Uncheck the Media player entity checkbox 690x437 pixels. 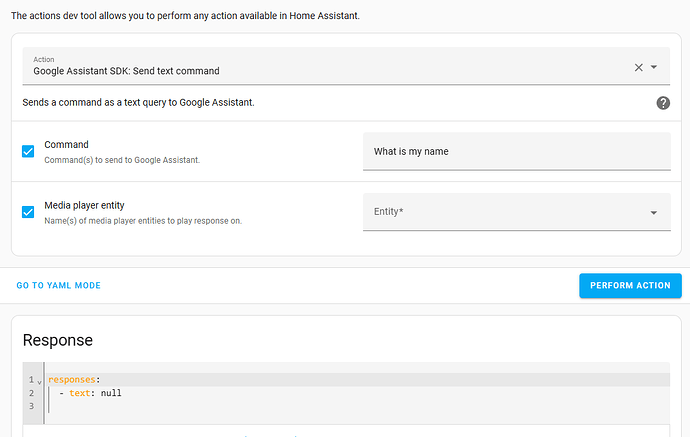[x=28, y=212]
